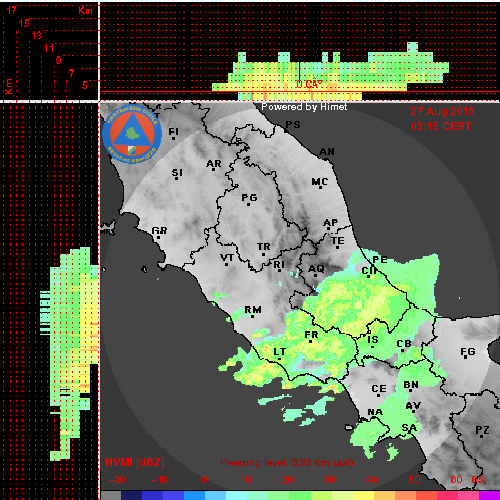Pick the PG city label
This screenshot has height=500, width=500.
click(249, 198)
